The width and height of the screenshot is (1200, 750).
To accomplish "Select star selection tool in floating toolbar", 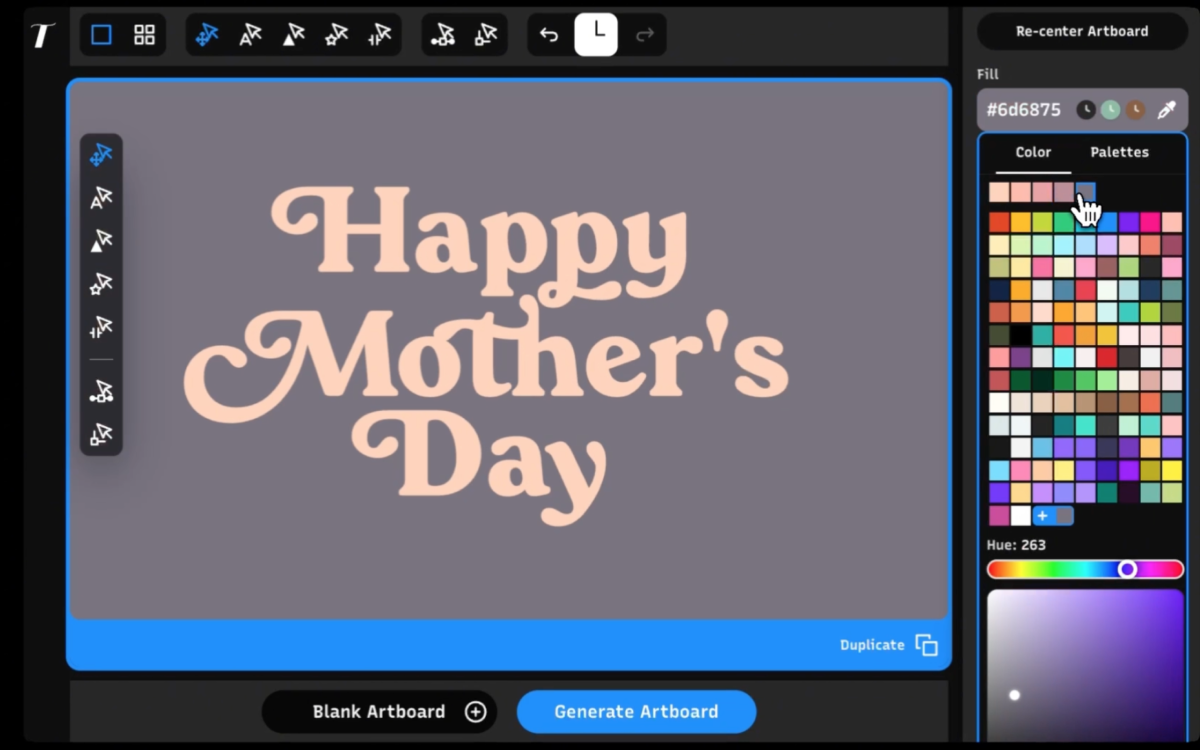I will 101,284.
